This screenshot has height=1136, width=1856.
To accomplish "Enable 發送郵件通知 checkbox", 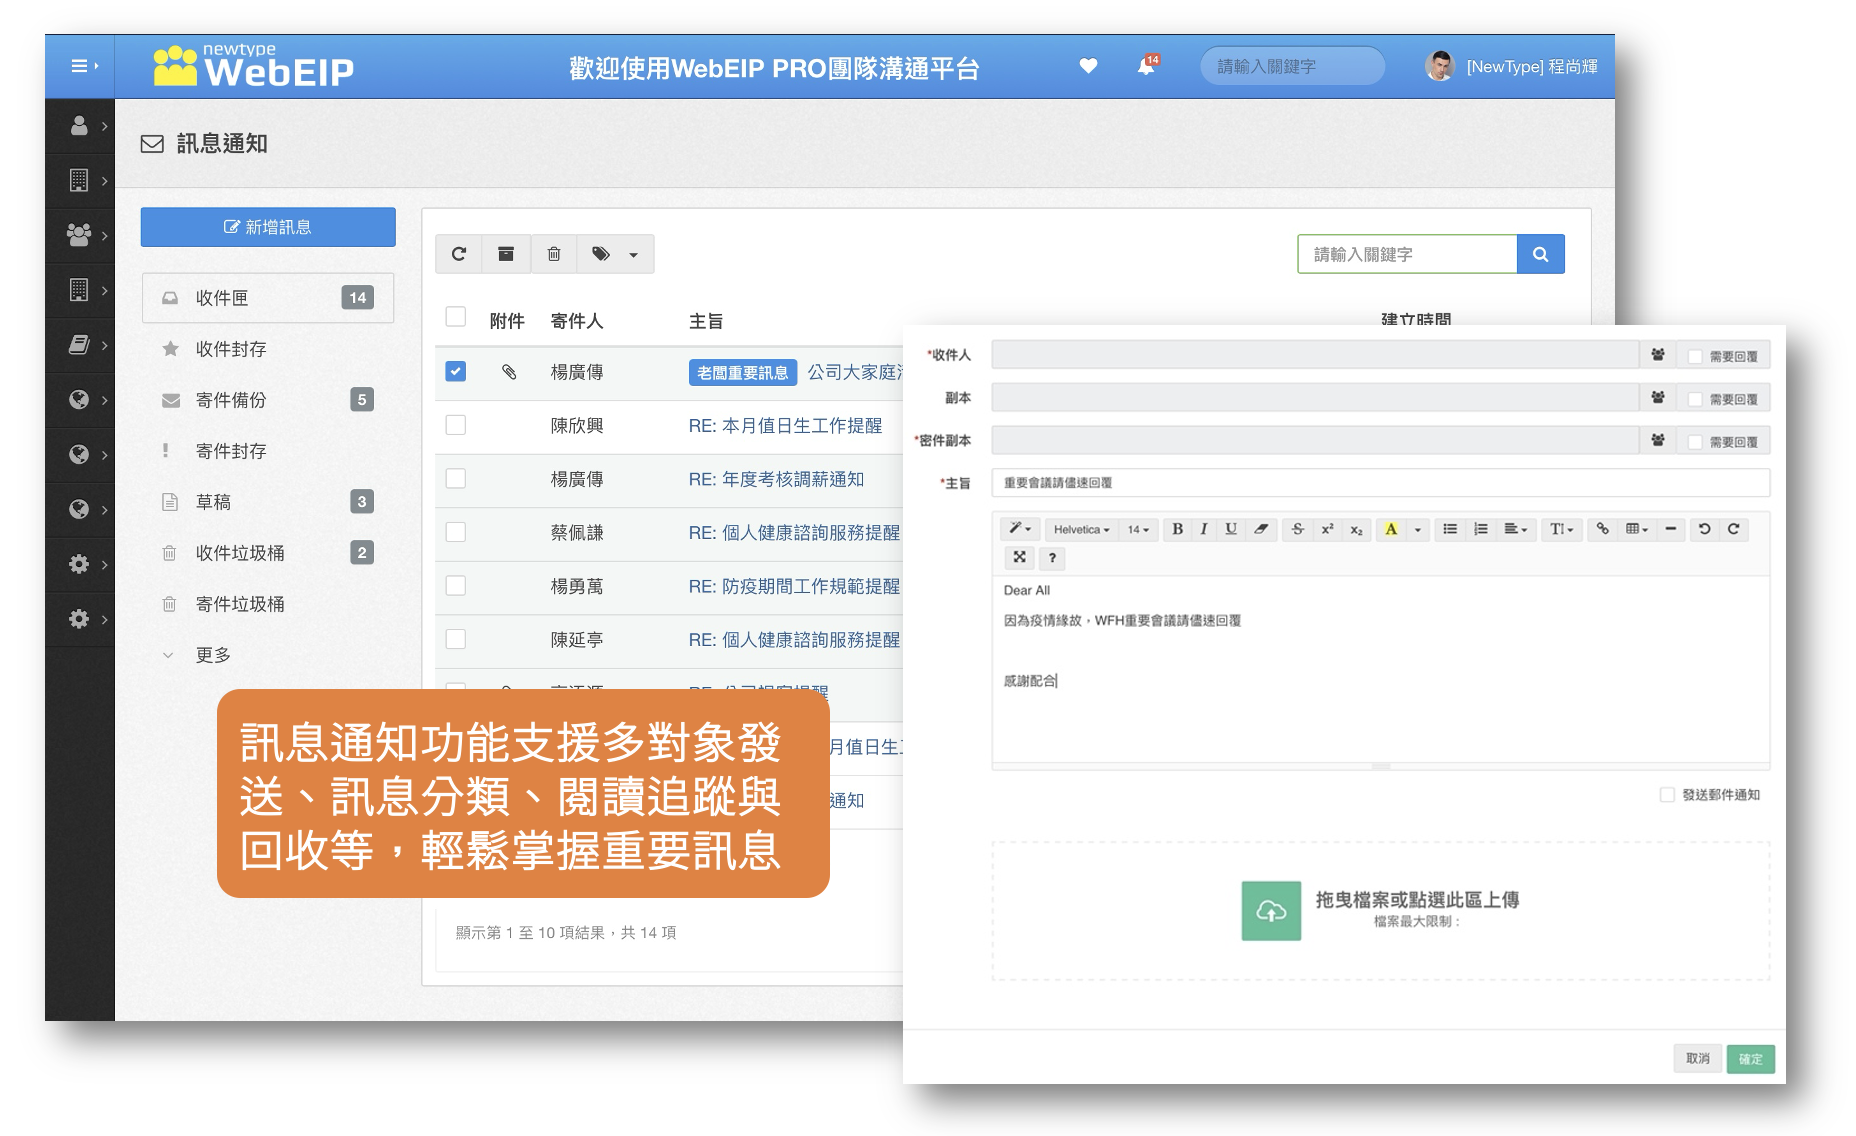I will [x=1667, y=795].
